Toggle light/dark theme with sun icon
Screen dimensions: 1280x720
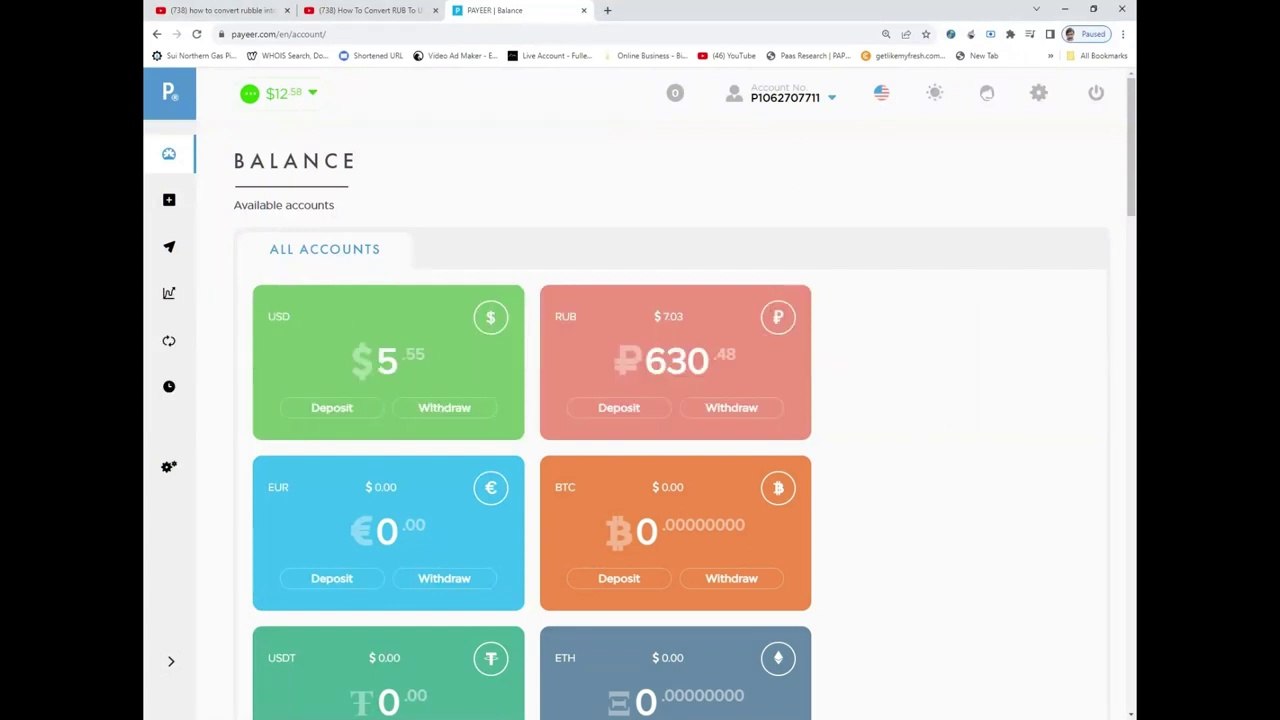coord(934,93)
